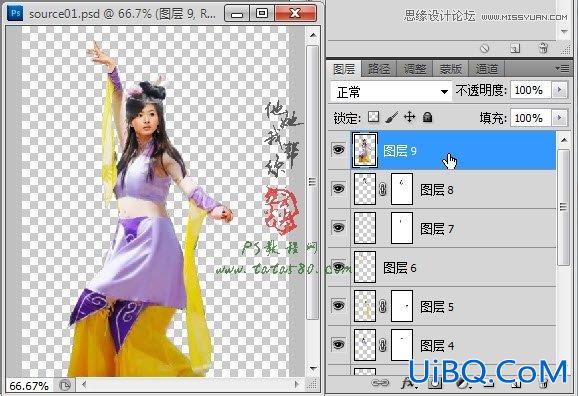Switch to 调整 tab
The height and width of the screenshot is (396, 578).
415,69
